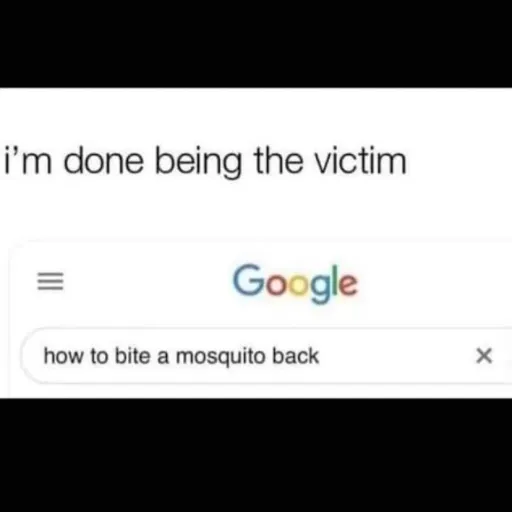Focus the Google search input field
Image resolution: width=512 pixels, height=512 pixels.
(267, 356)
